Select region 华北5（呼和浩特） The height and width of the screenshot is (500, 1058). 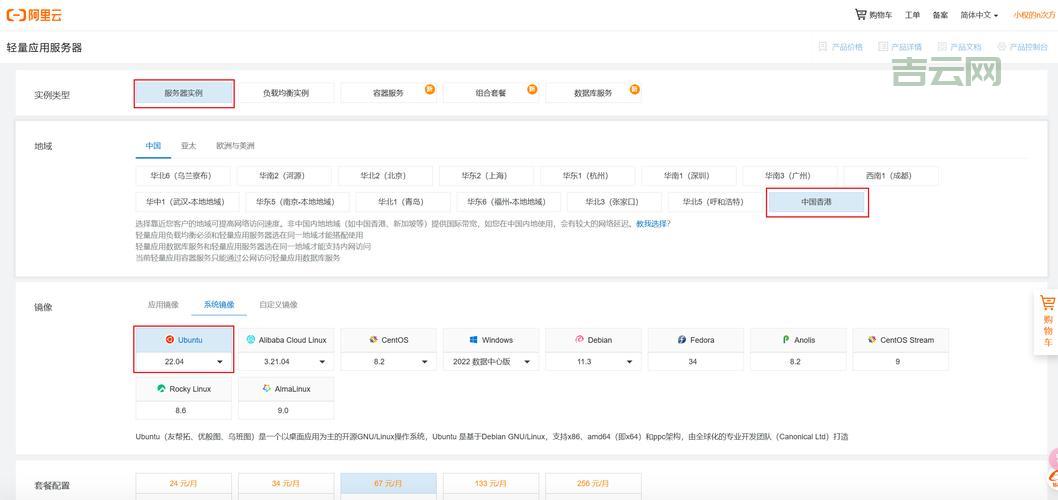tap(713, 202)
